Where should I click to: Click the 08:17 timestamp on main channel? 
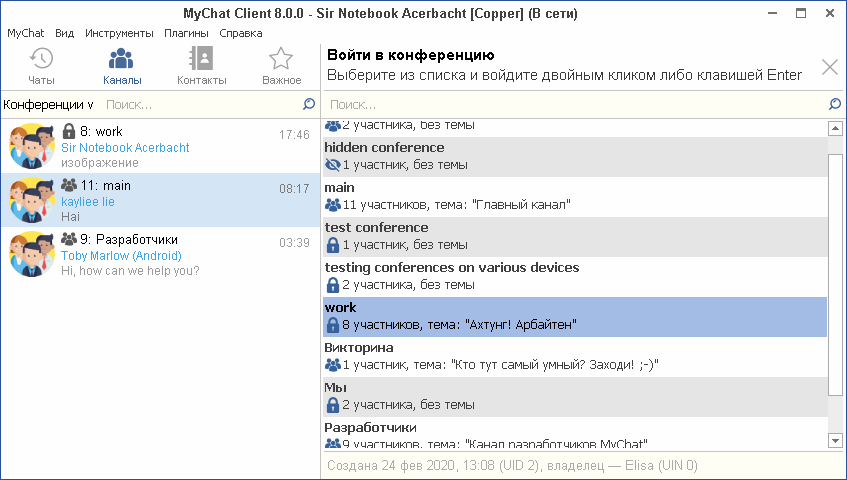coord(294,188)
